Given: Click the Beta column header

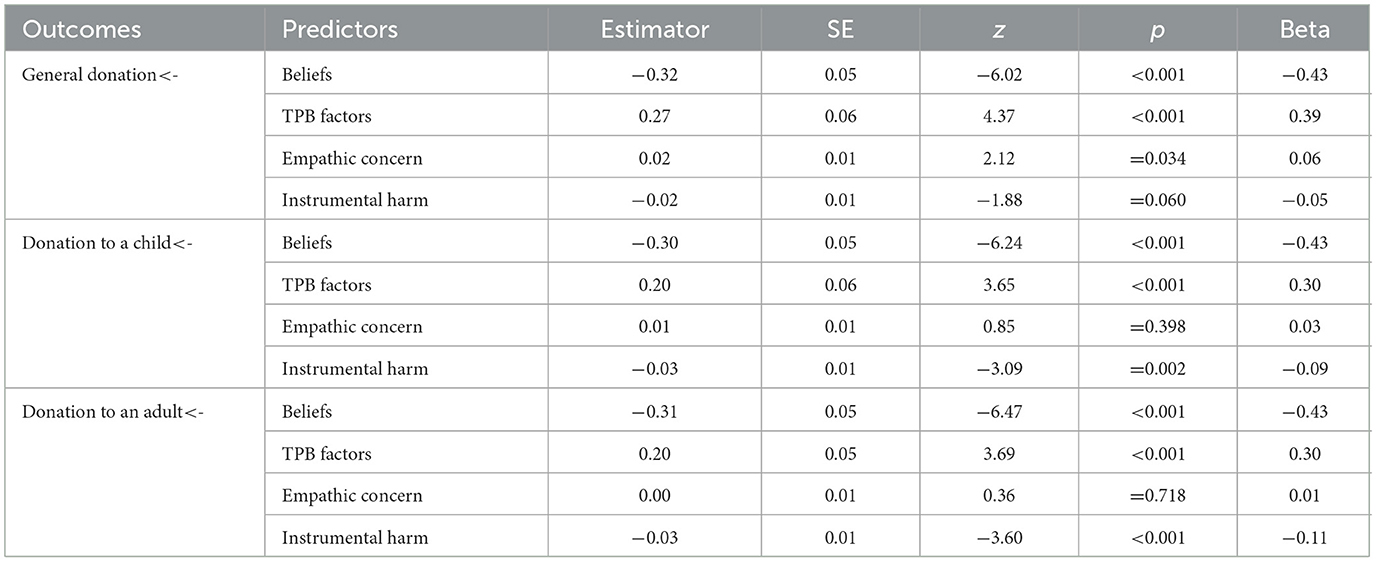Looking at the screenshot, I should click(x=1305, y=30).
